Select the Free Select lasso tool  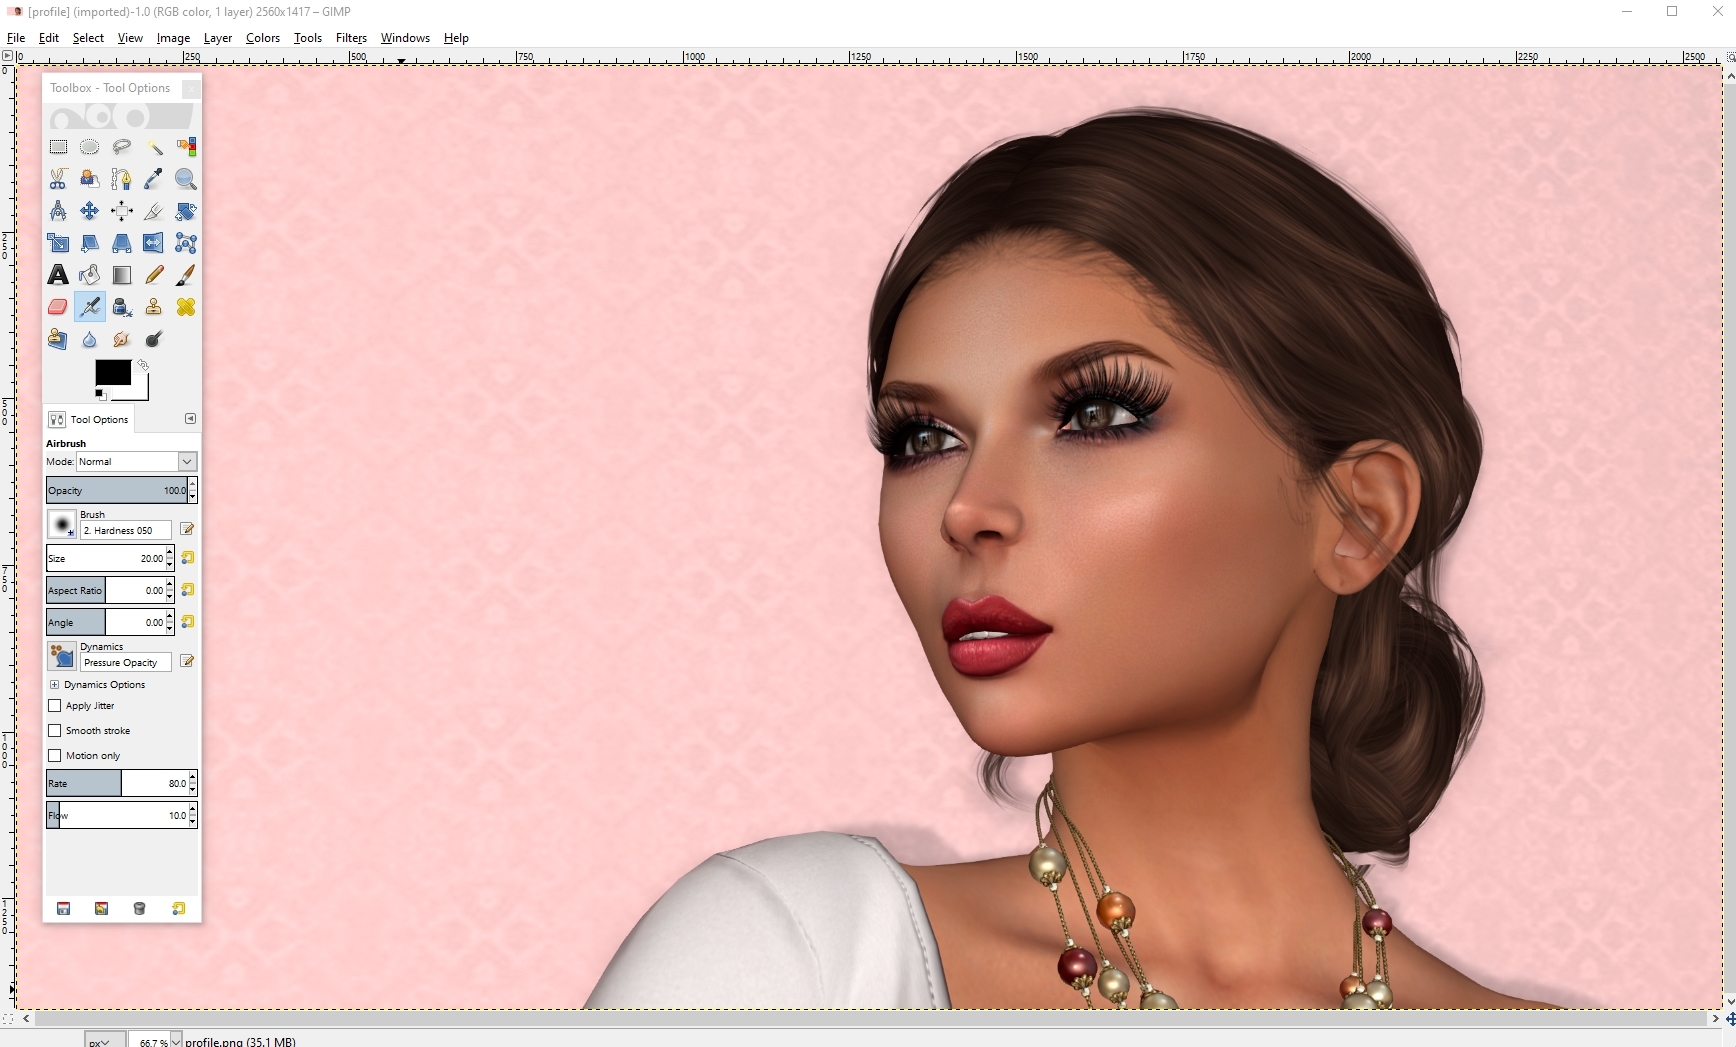(x=122, y=147)
